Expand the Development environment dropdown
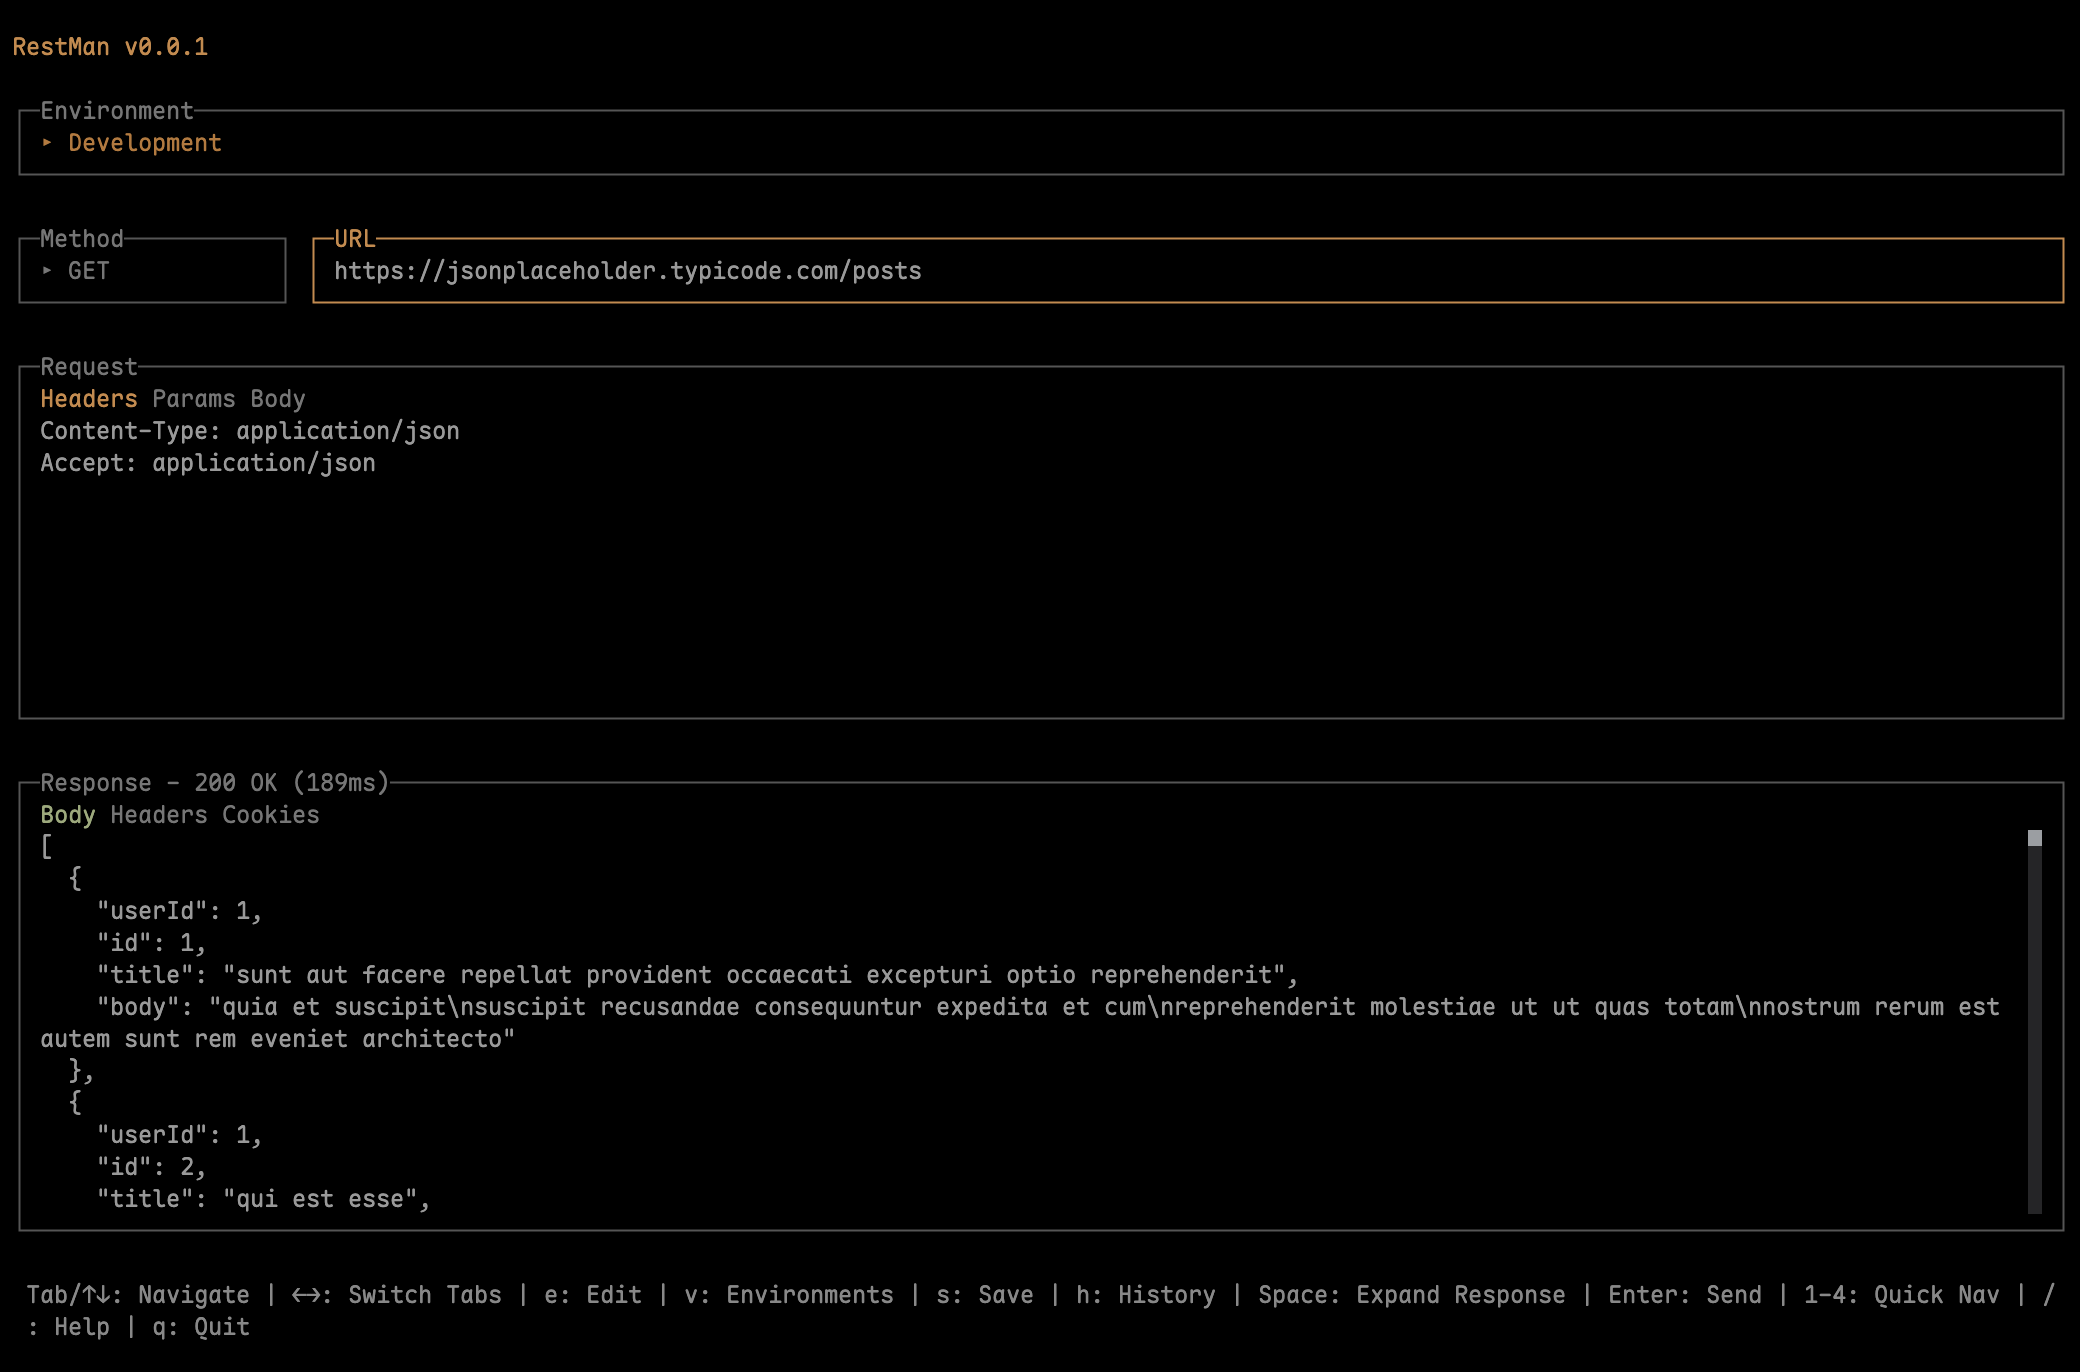Screen dimensions: 2080x1372 point(144,142)
